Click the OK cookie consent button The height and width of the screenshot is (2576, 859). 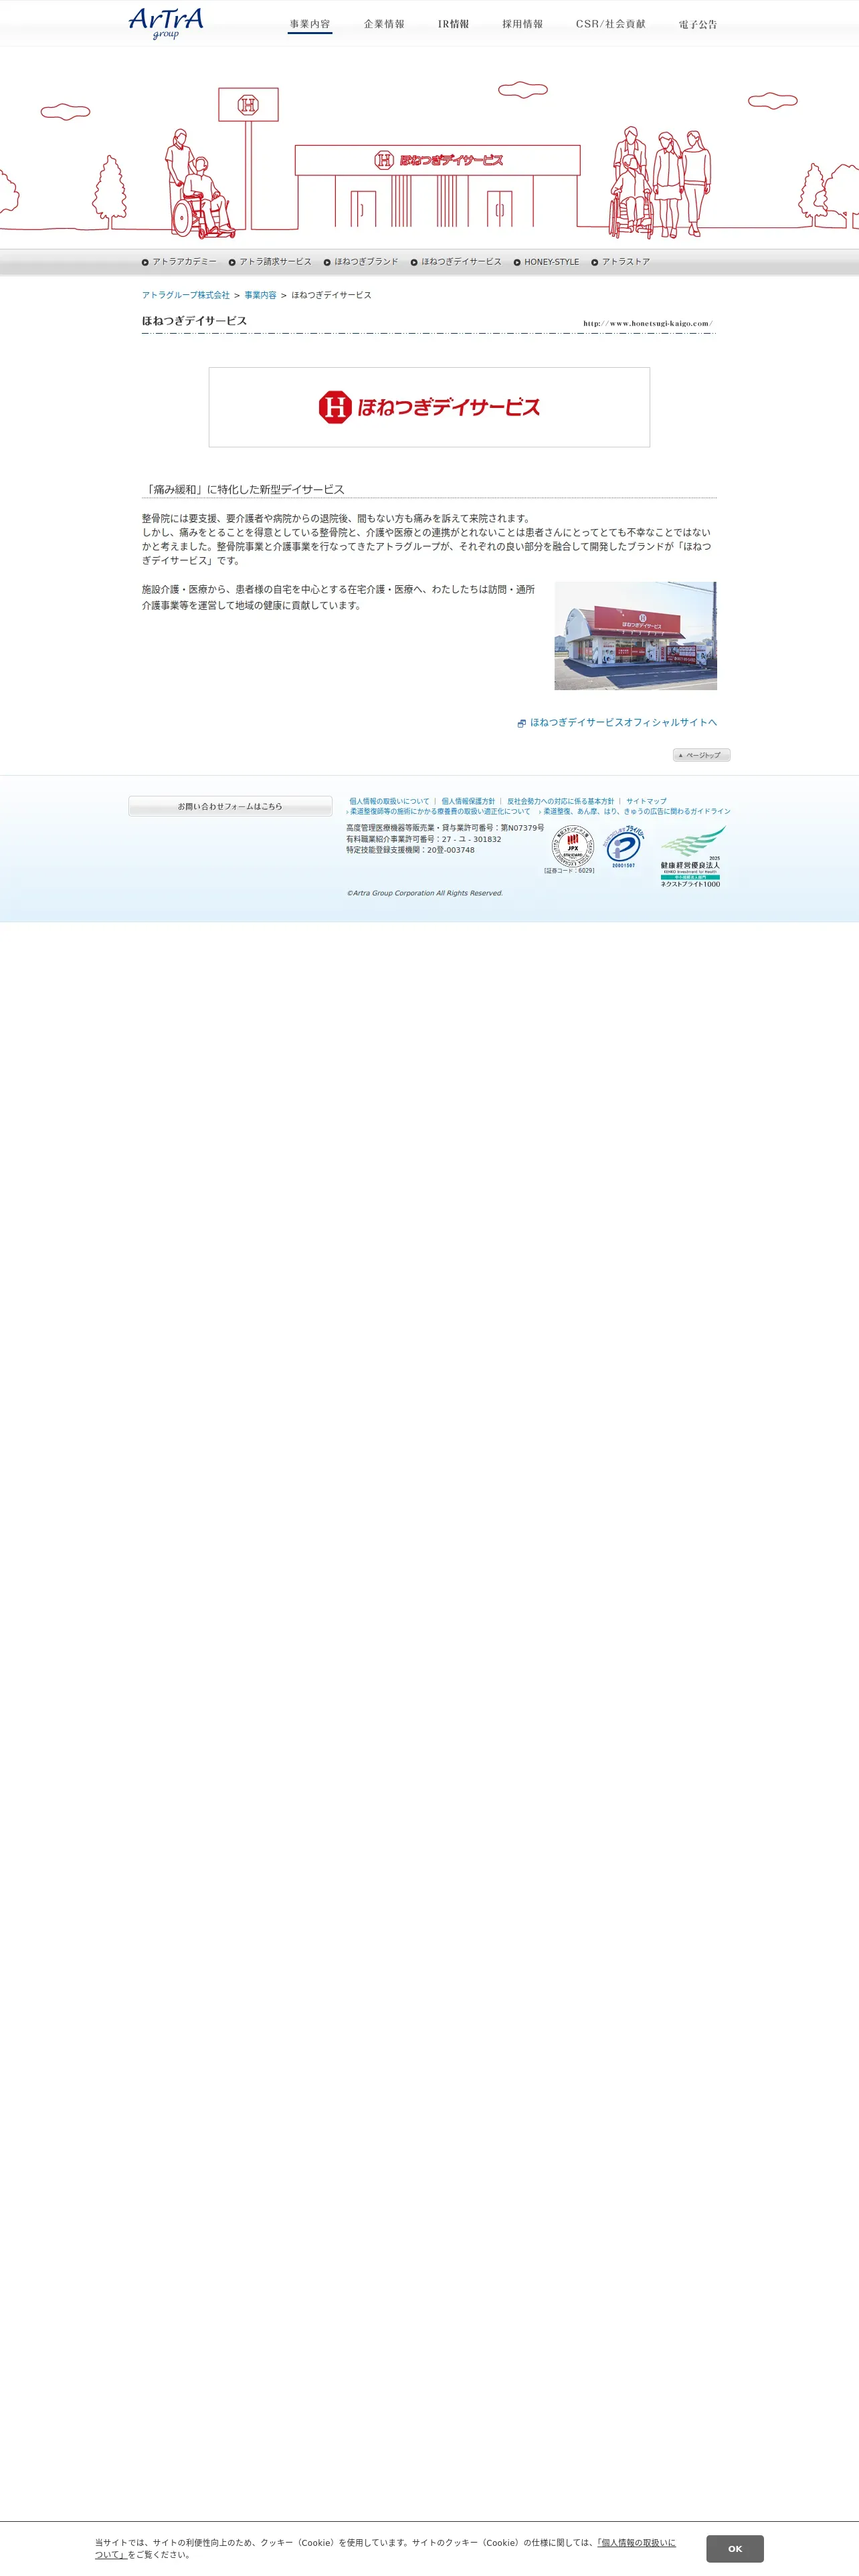(735, 2549)
